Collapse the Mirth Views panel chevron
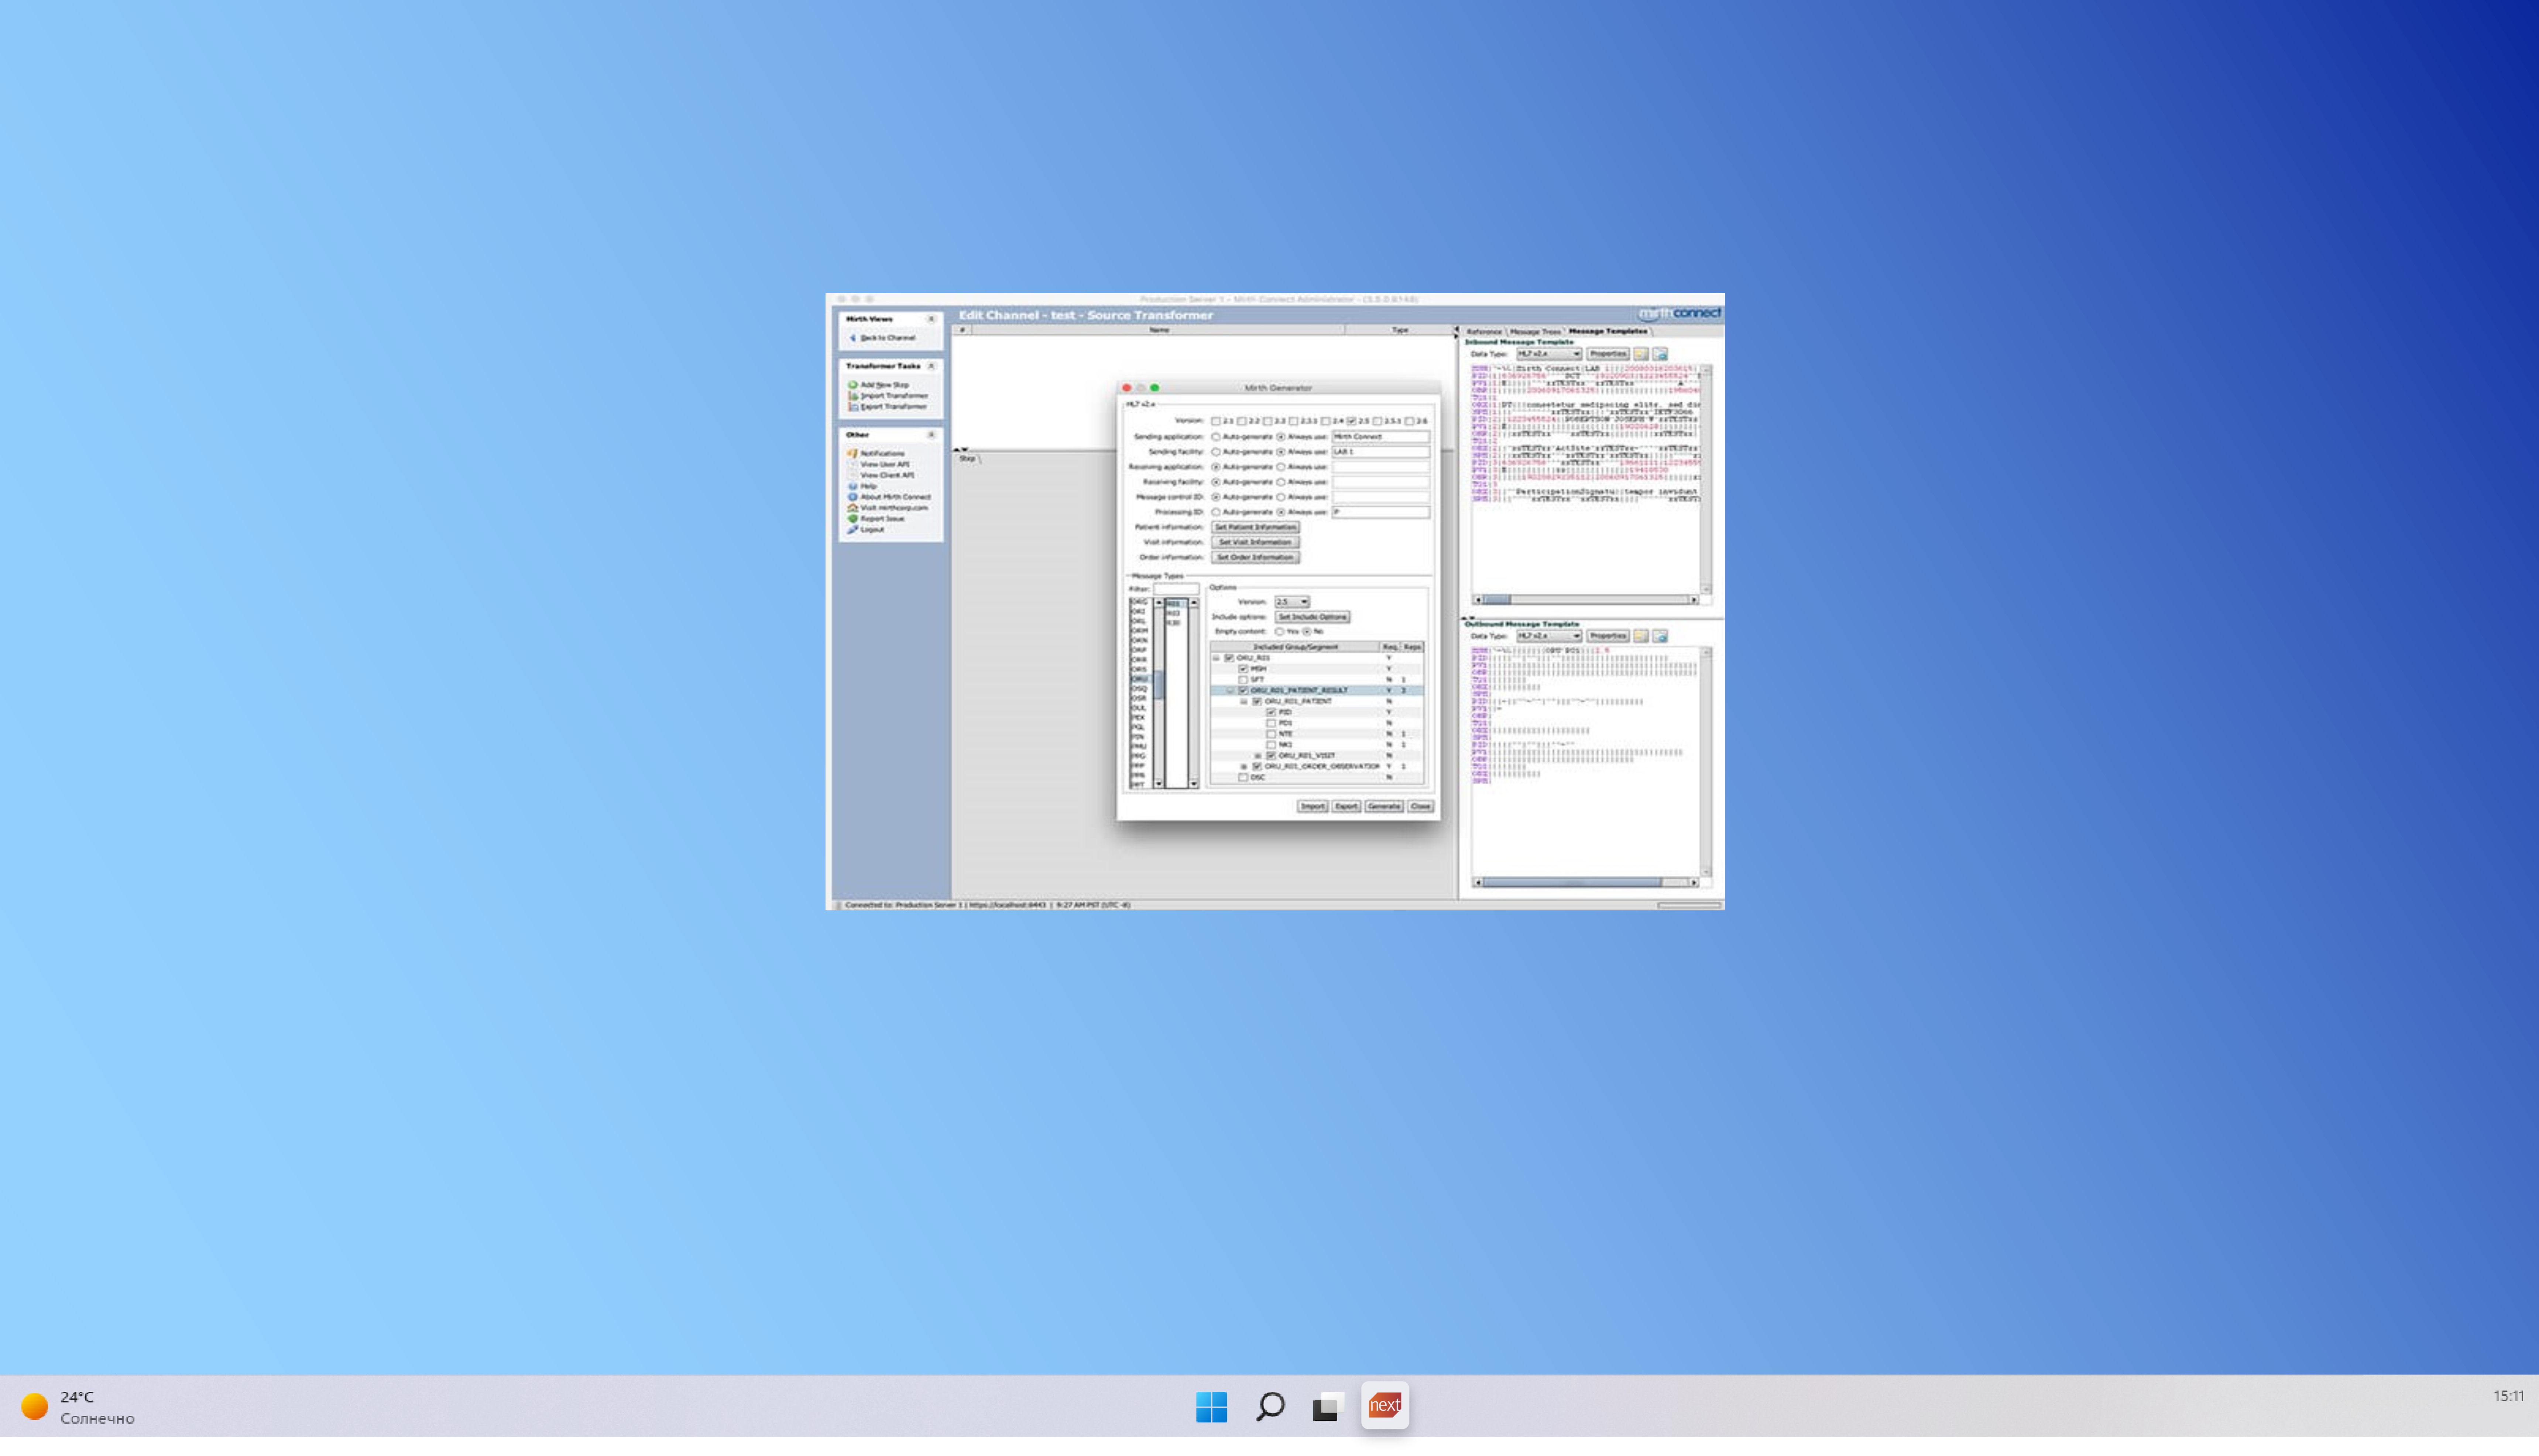The width and height of the screenshot is (2539, 1456). pos(931,319)
